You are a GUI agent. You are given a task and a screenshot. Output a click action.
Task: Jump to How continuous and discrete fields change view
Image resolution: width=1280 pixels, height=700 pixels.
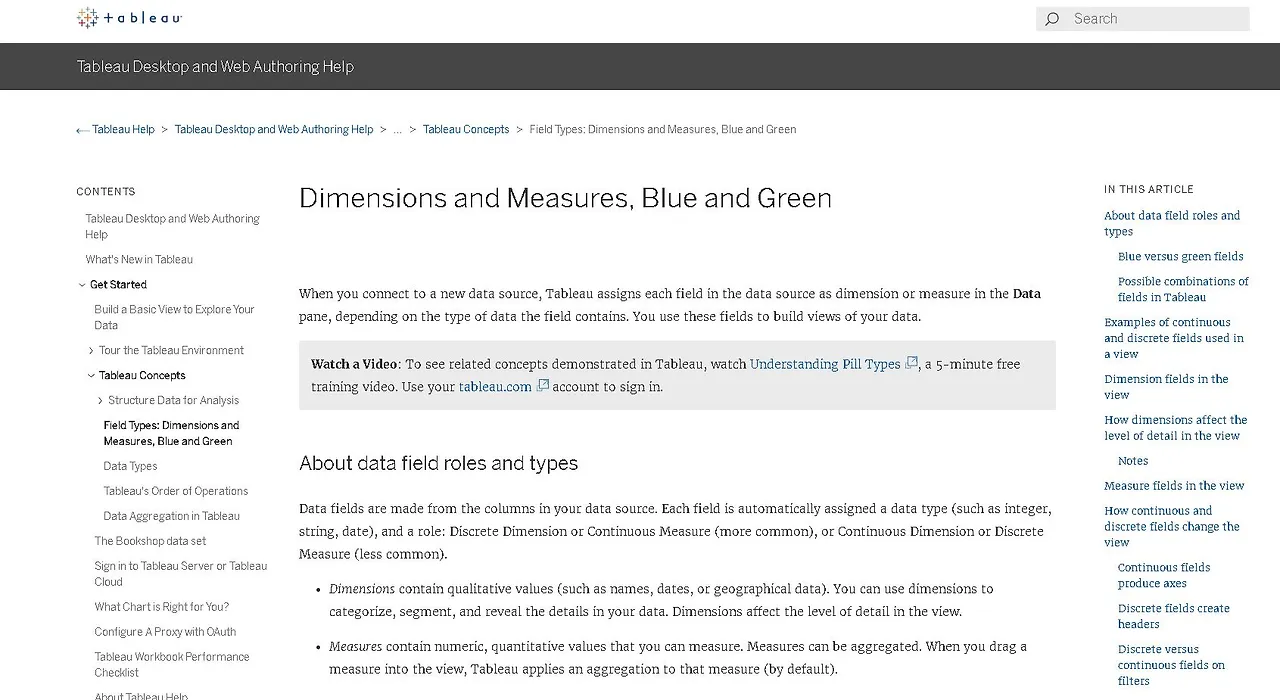click(1172, 528)
